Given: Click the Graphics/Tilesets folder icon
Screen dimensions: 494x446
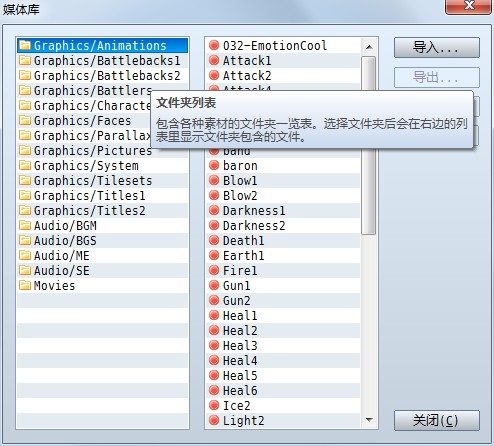Looking at the screenshot, I should coord(25,180).
